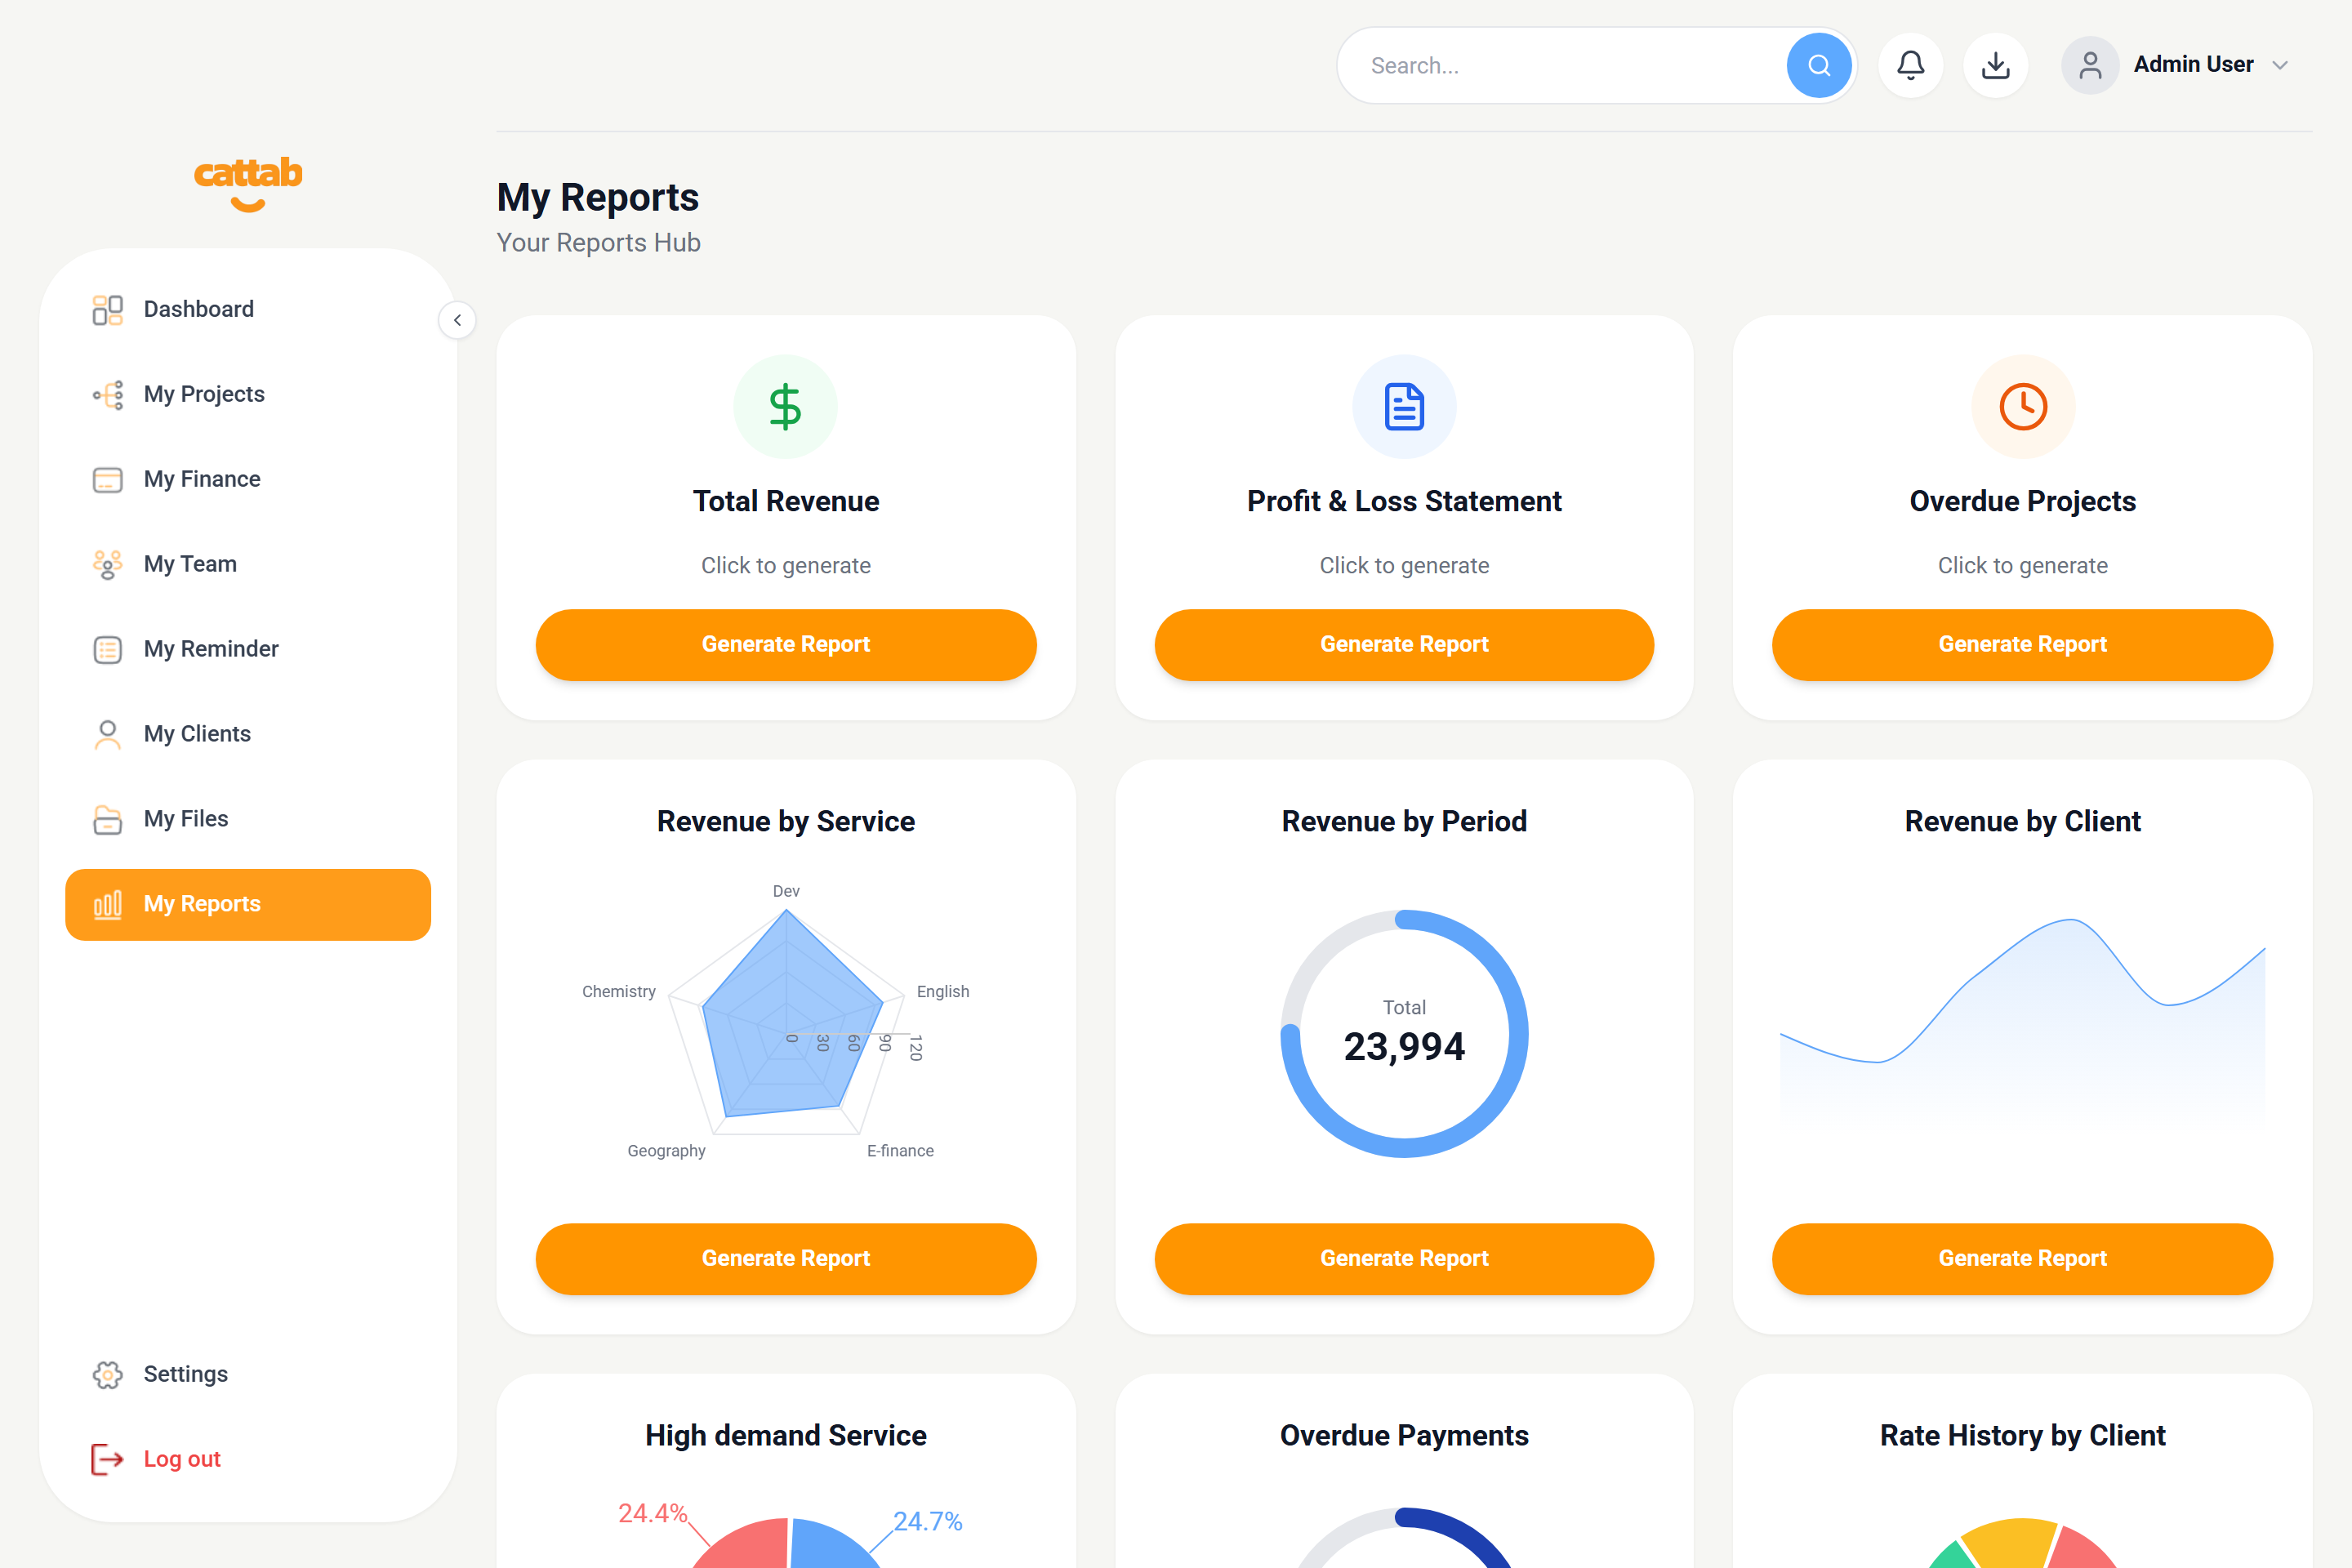Click the Overdue Payments card heading
Viewport: 2352px width, 1568px height.
pos(1404,1436)
